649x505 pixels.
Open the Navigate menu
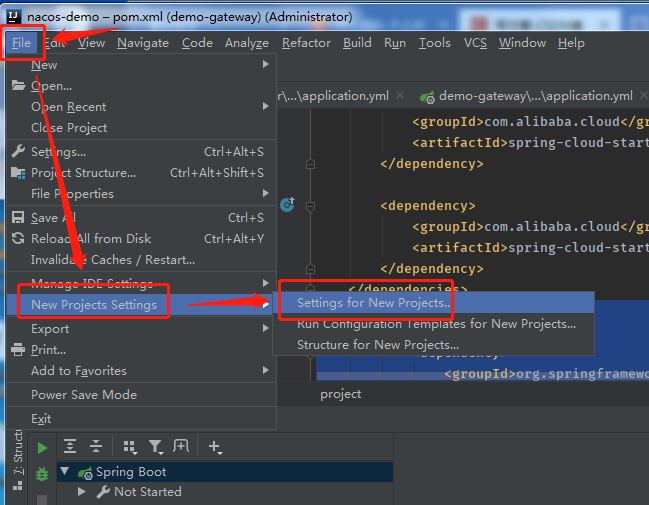(143, 43)
